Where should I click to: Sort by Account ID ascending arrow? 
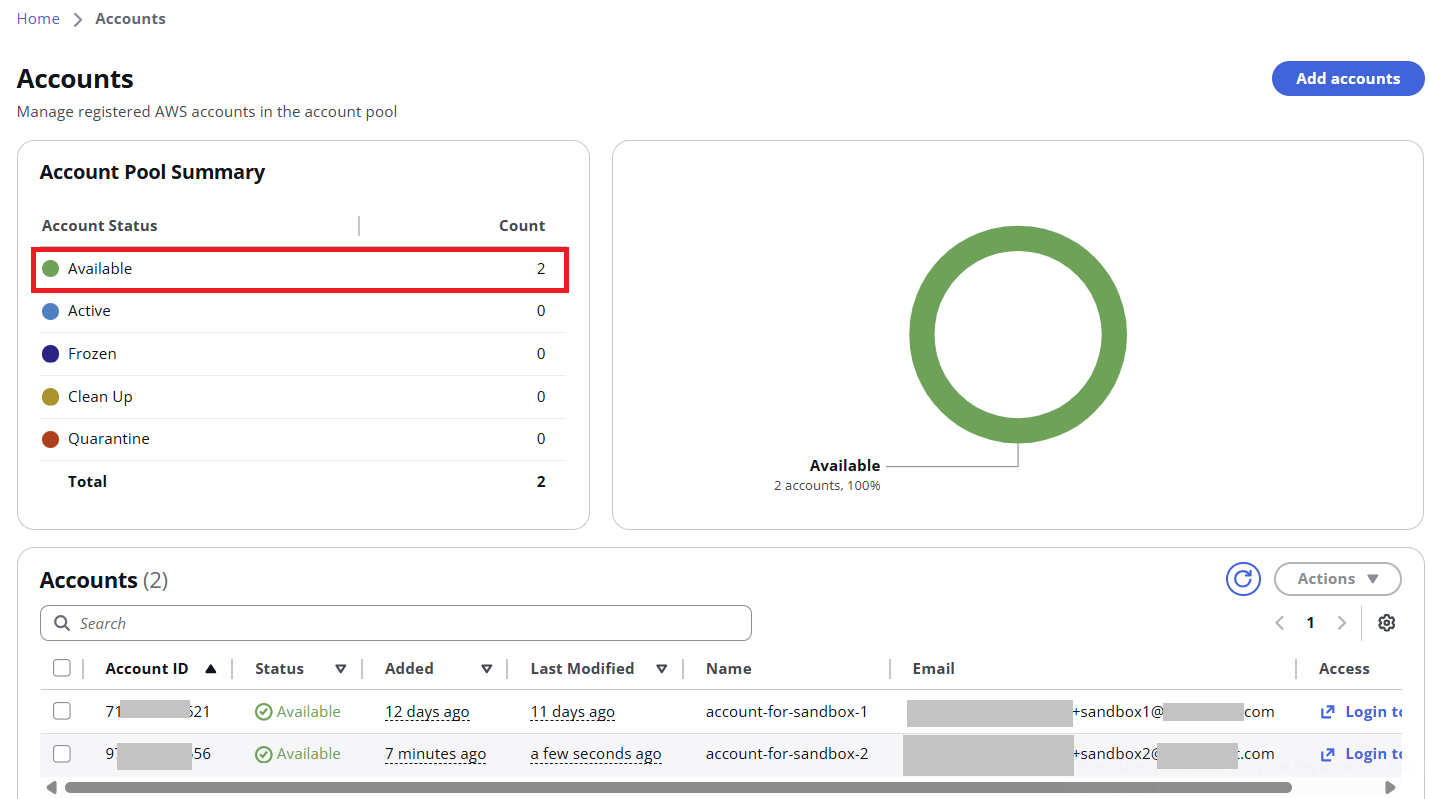[210, 669]
